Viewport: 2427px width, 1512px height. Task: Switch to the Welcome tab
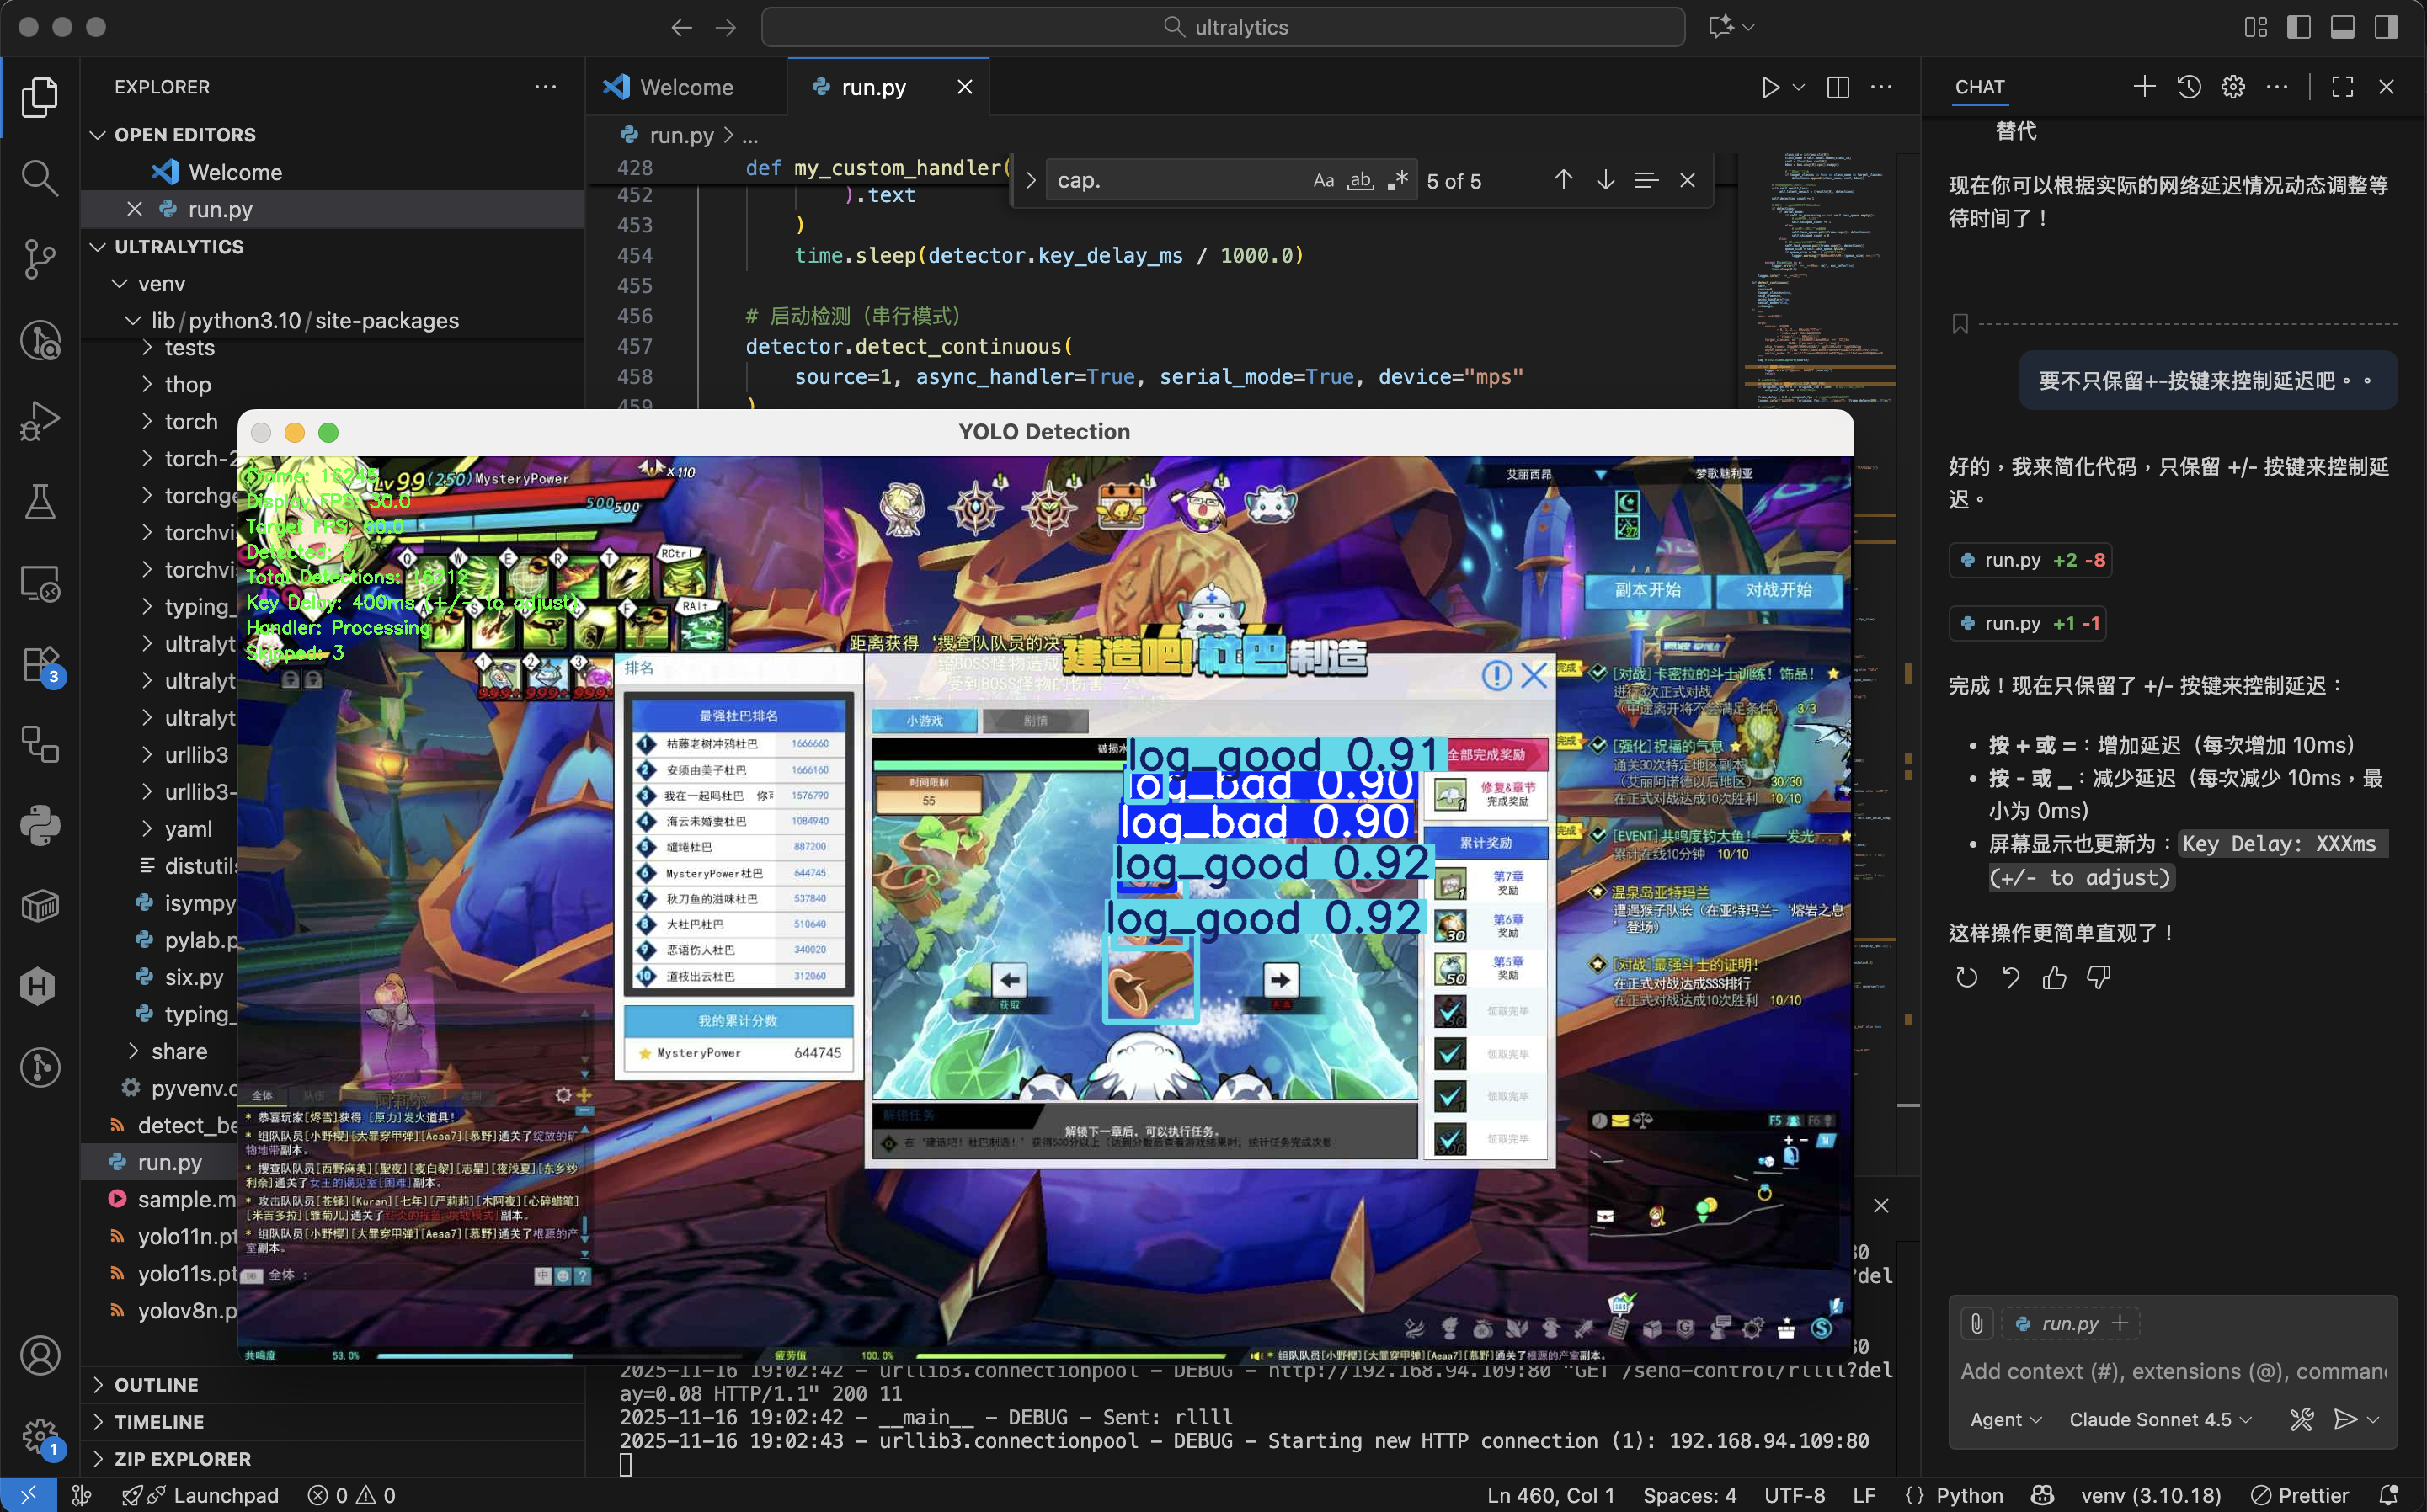685,88
